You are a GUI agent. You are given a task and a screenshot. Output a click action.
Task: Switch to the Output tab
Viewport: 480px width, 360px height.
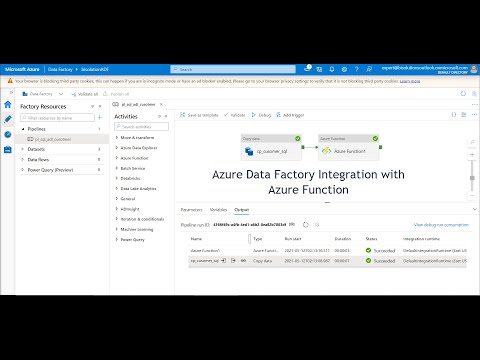click(242, 210)
